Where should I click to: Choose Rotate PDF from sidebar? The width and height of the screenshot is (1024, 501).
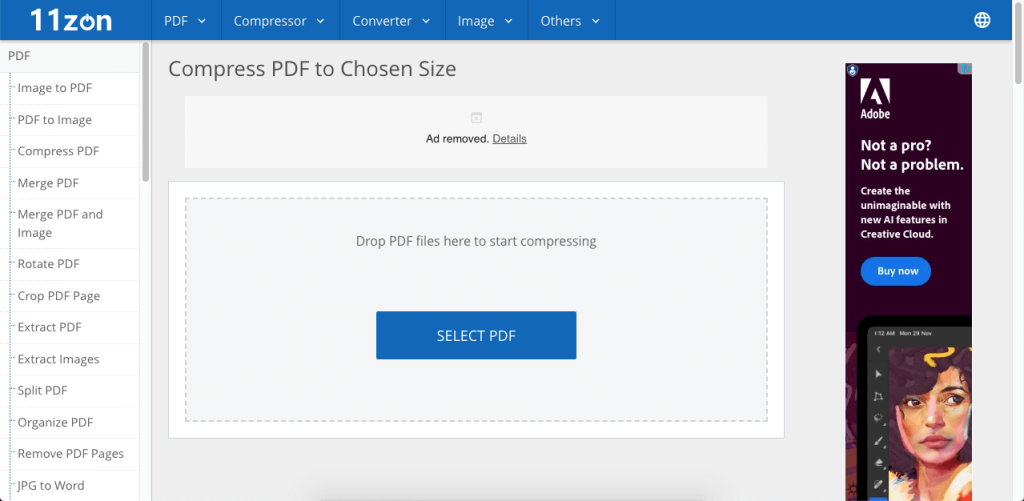tap(48, 264)
